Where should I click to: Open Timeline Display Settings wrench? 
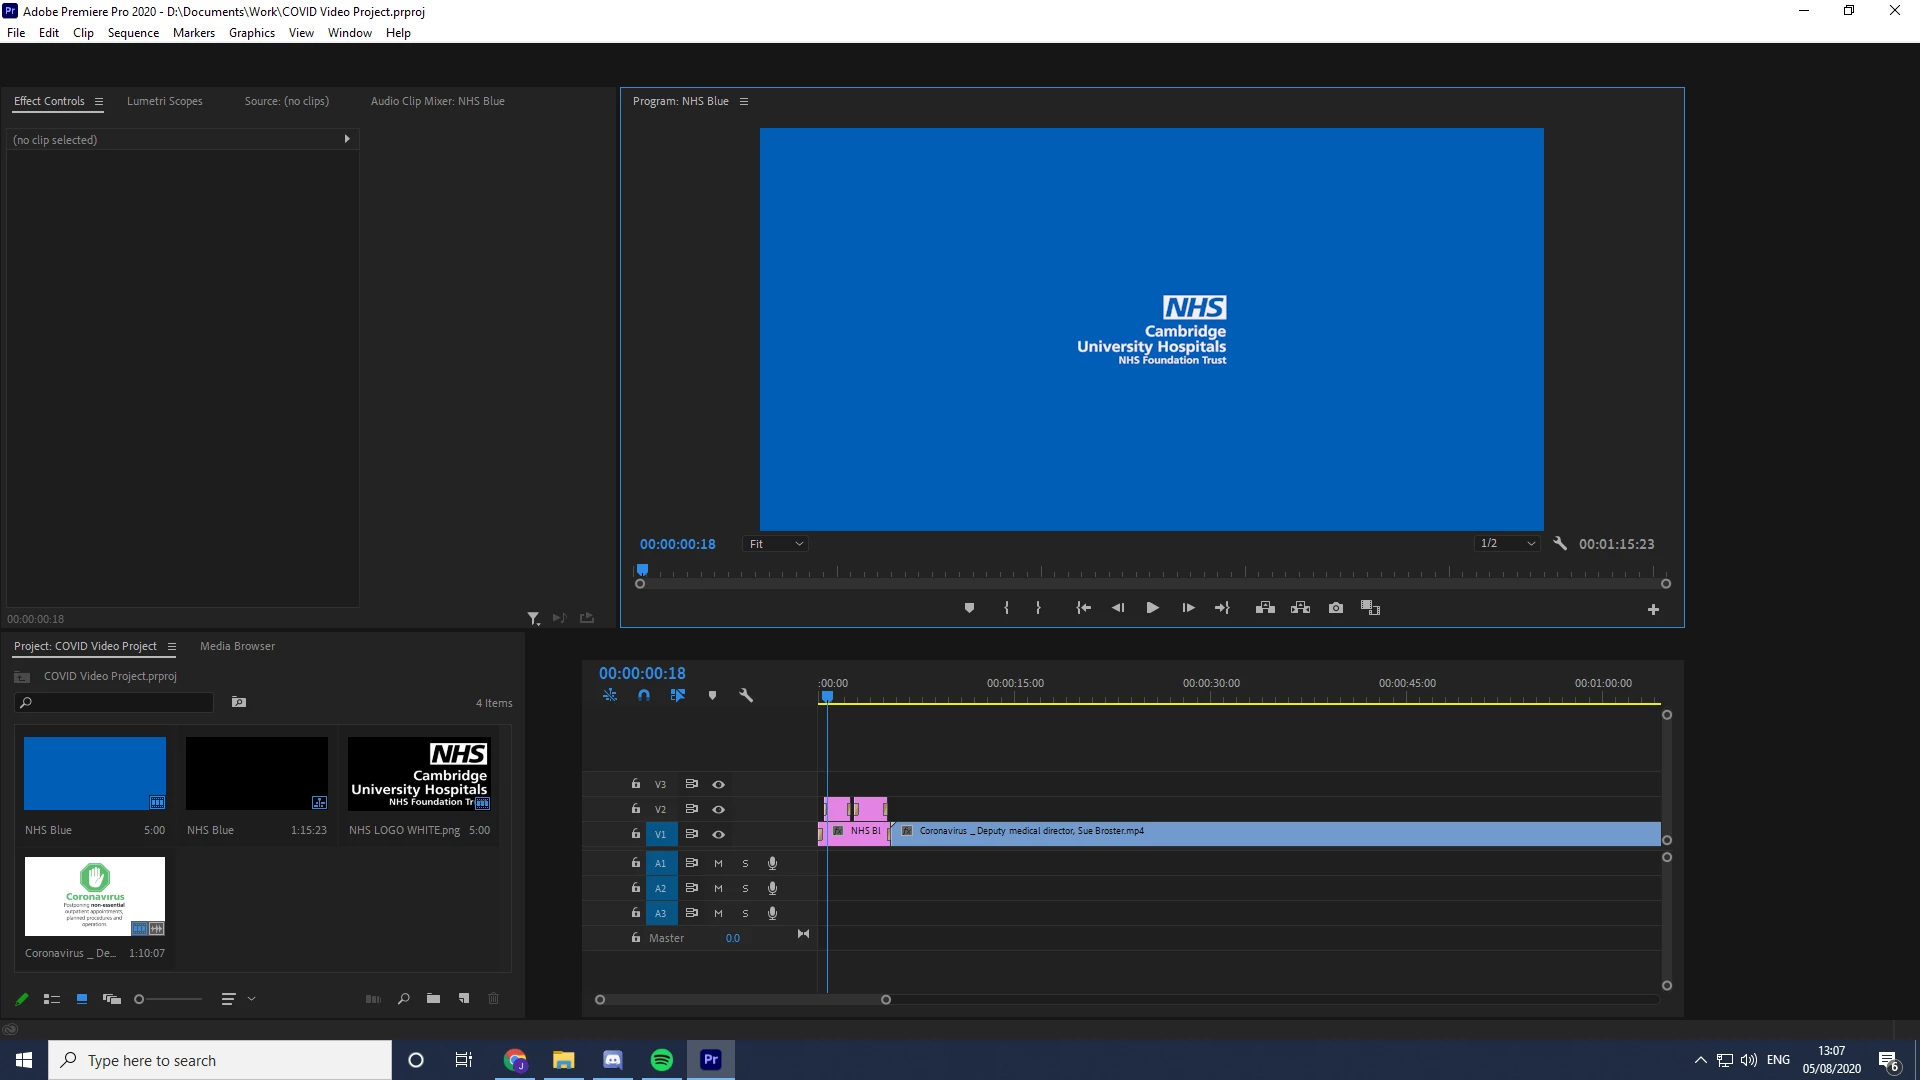[746, 695]
